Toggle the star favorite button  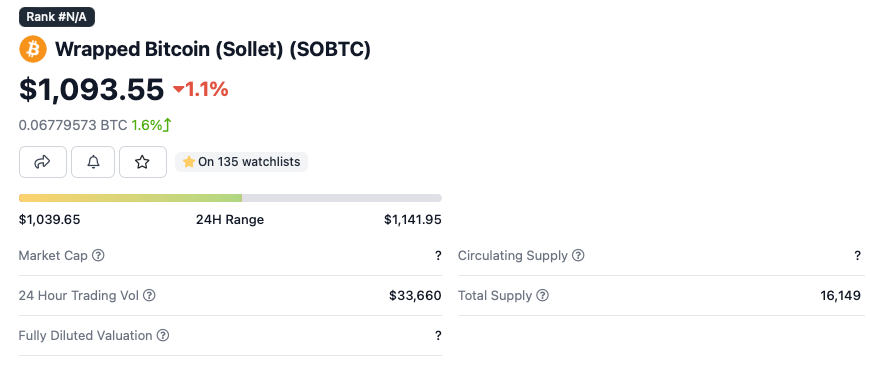point(143,162)
